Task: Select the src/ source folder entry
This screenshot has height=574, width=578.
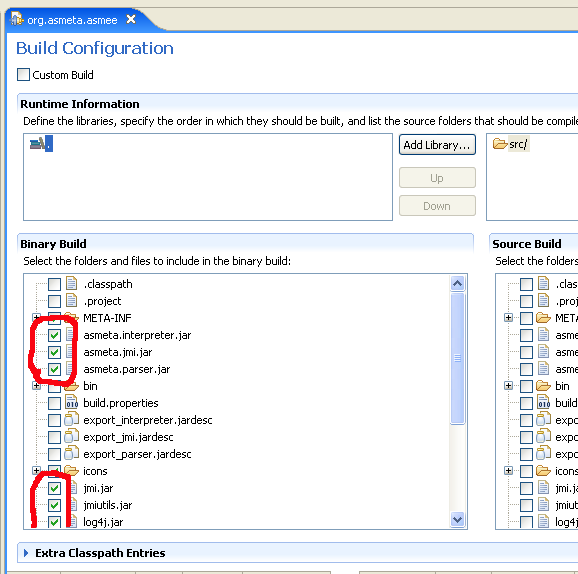Action: click(x=518, y=144)
